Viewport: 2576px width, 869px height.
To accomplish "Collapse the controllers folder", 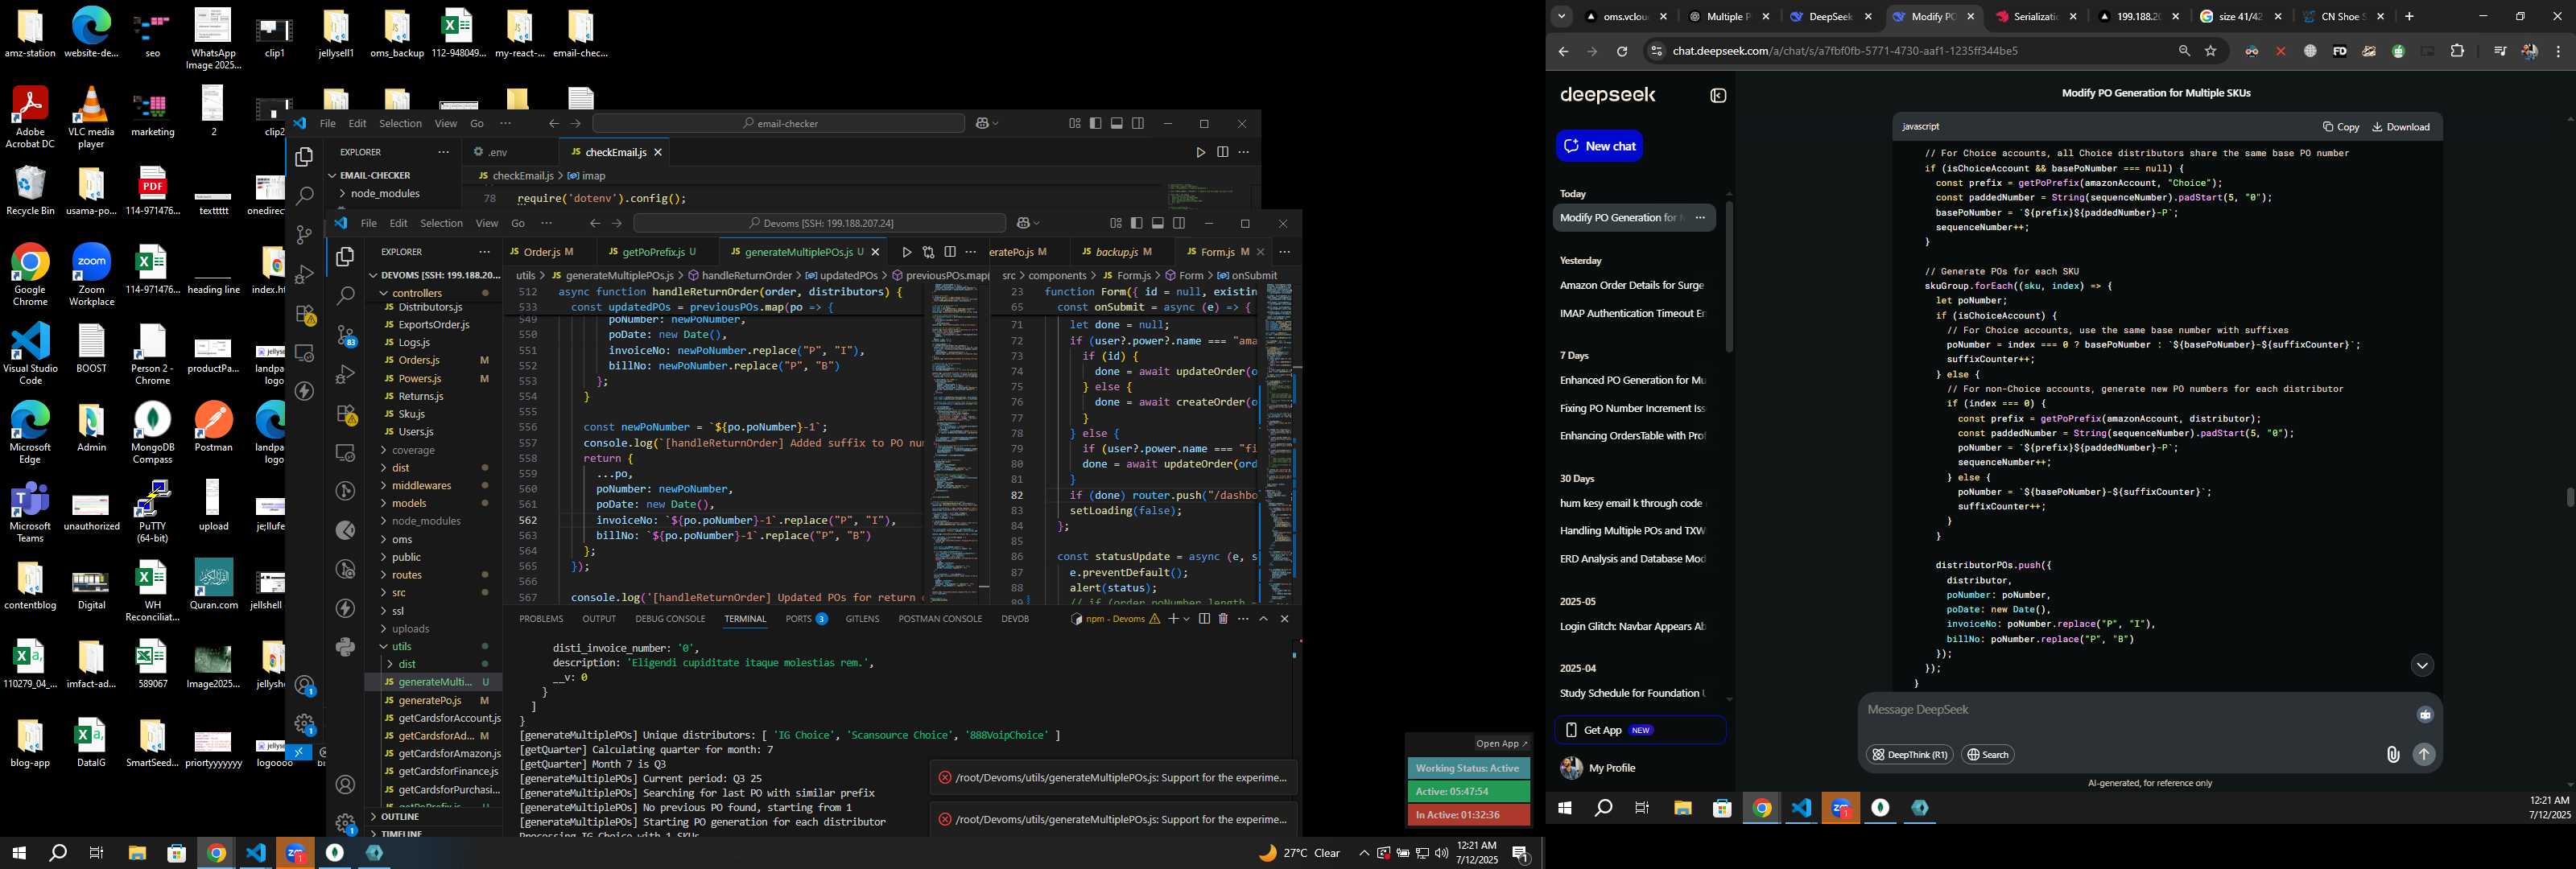I will point(434,293).
